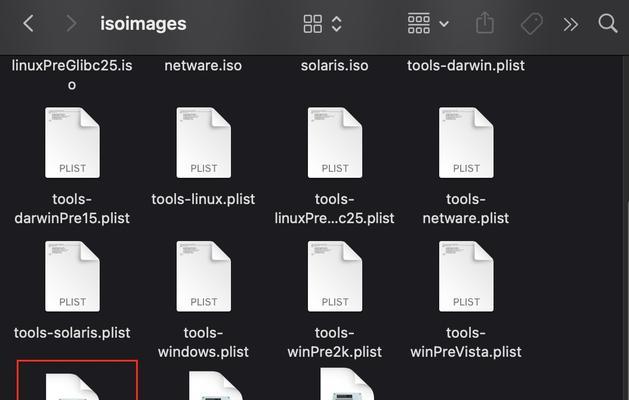Click the Share toolbar icon
Image resolution: width=629 pixels, height=400 pixels.
coord(485,23)
